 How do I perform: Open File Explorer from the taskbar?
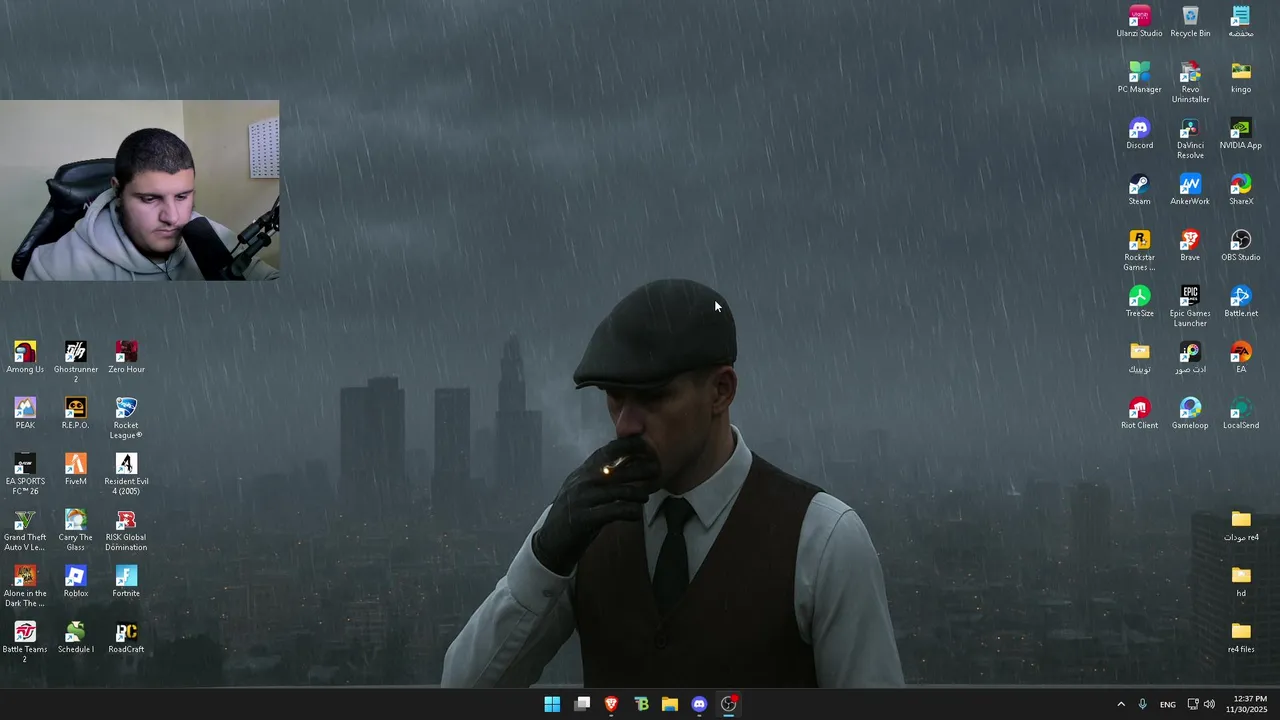click(x=670, y=704)
